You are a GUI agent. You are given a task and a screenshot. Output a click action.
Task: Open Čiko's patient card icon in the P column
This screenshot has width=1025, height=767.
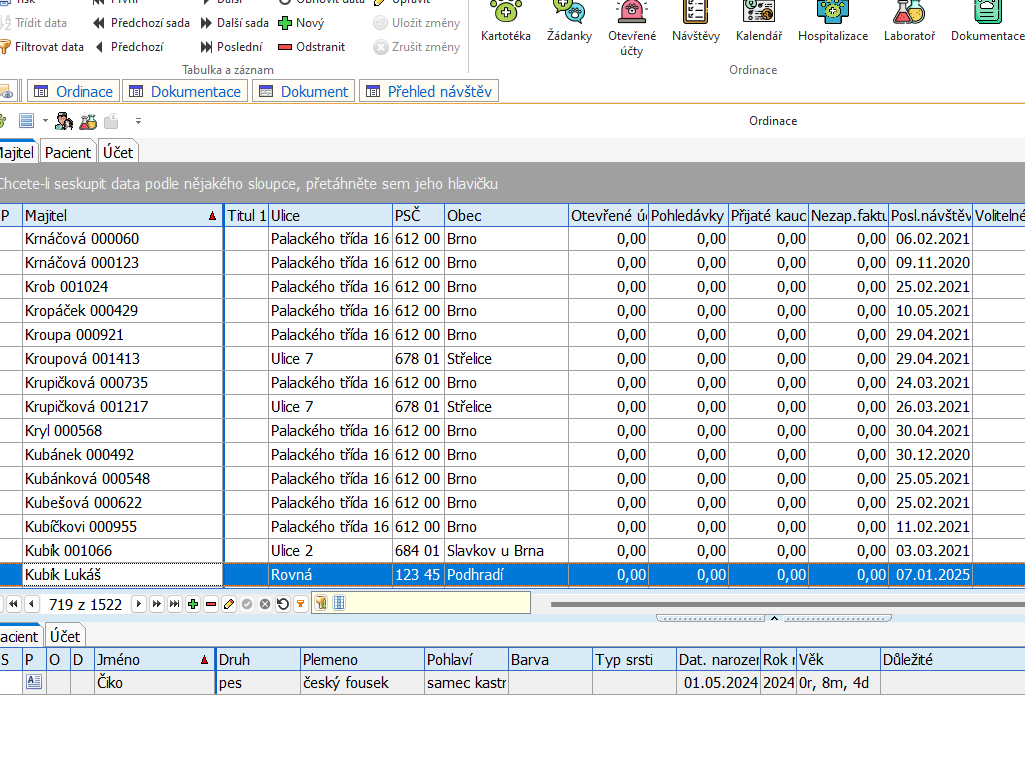click(34, 682)
